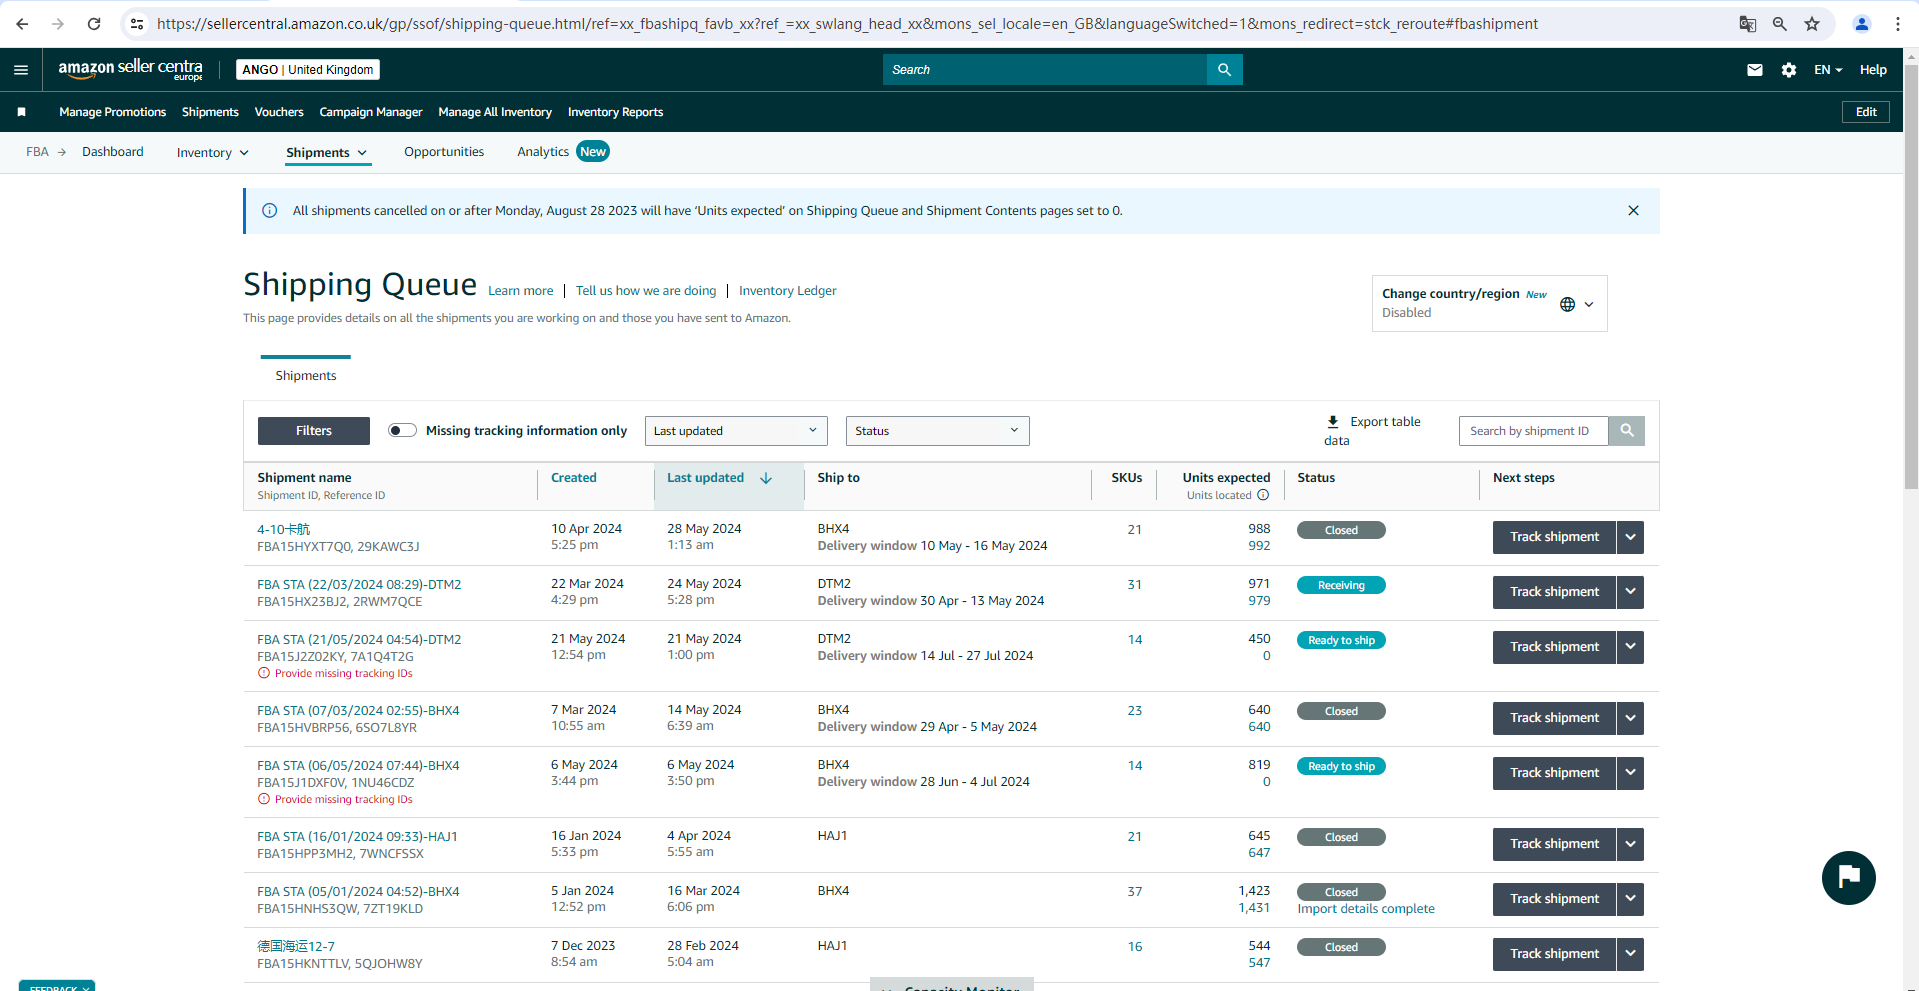
Task: Go to the Dashboard tab
Action: coord(113,152)
